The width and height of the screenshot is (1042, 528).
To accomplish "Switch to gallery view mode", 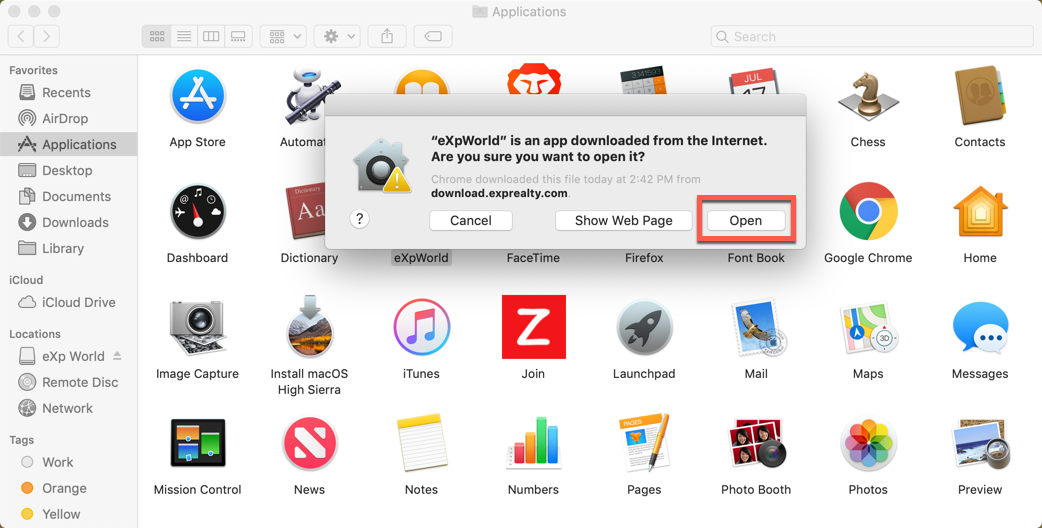I will point(239,37).
